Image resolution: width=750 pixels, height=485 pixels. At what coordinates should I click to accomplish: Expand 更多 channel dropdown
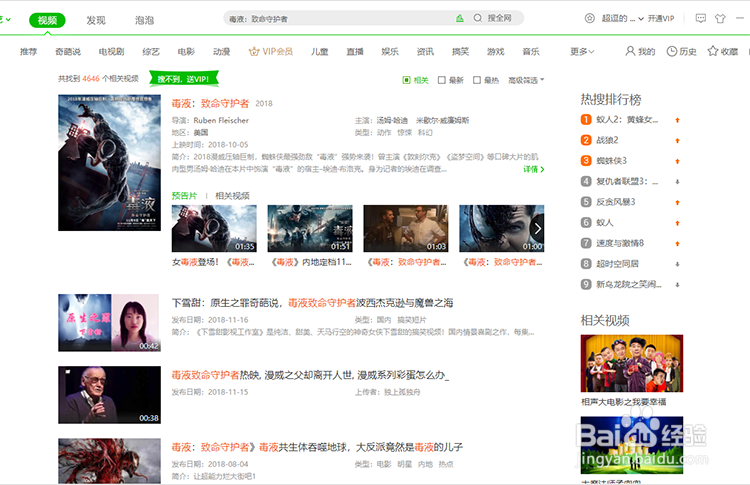582,51
